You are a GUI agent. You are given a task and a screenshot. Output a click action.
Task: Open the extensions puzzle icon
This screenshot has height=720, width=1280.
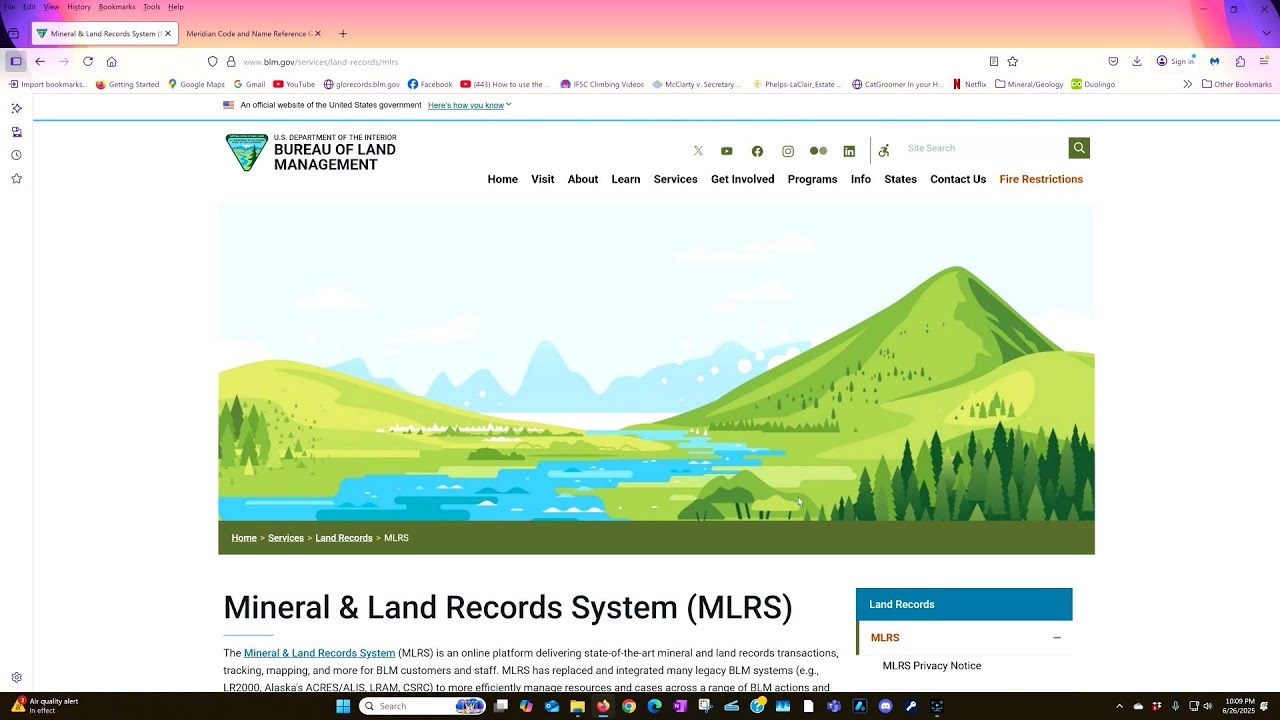point(1240,61)
